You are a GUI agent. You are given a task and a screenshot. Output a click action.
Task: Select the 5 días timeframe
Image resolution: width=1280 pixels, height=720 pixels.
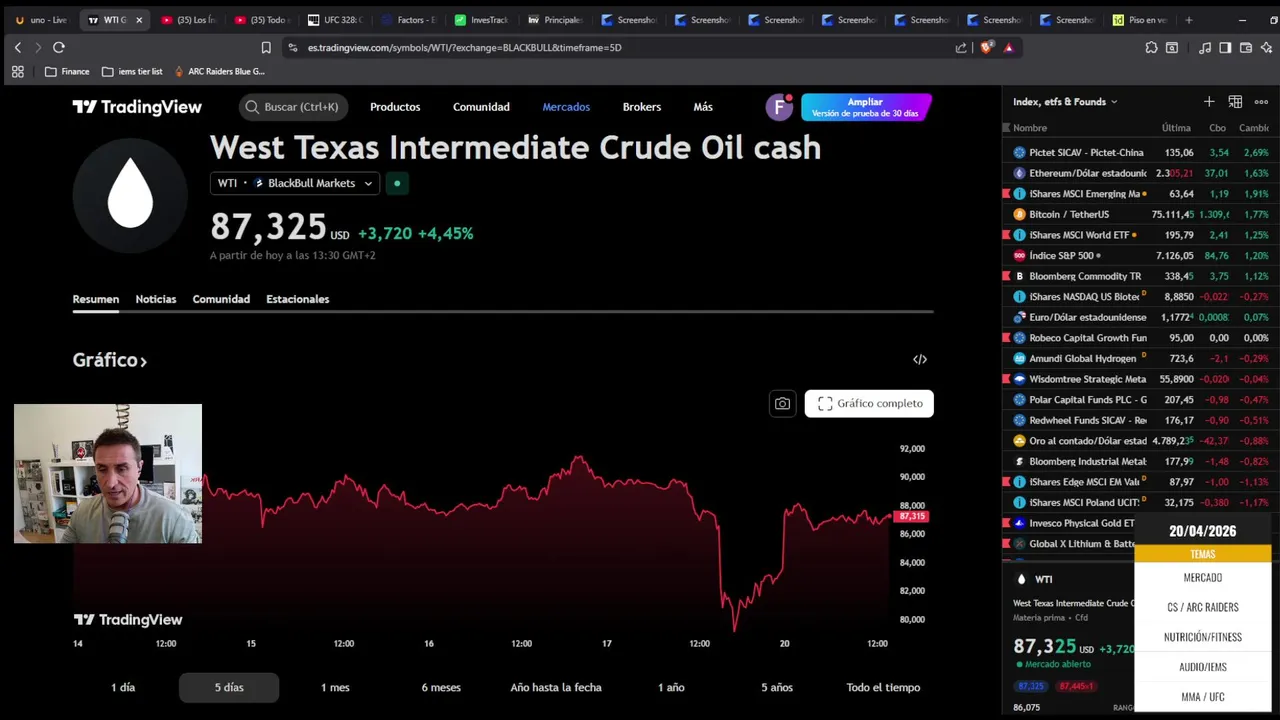tap(229, 687)
